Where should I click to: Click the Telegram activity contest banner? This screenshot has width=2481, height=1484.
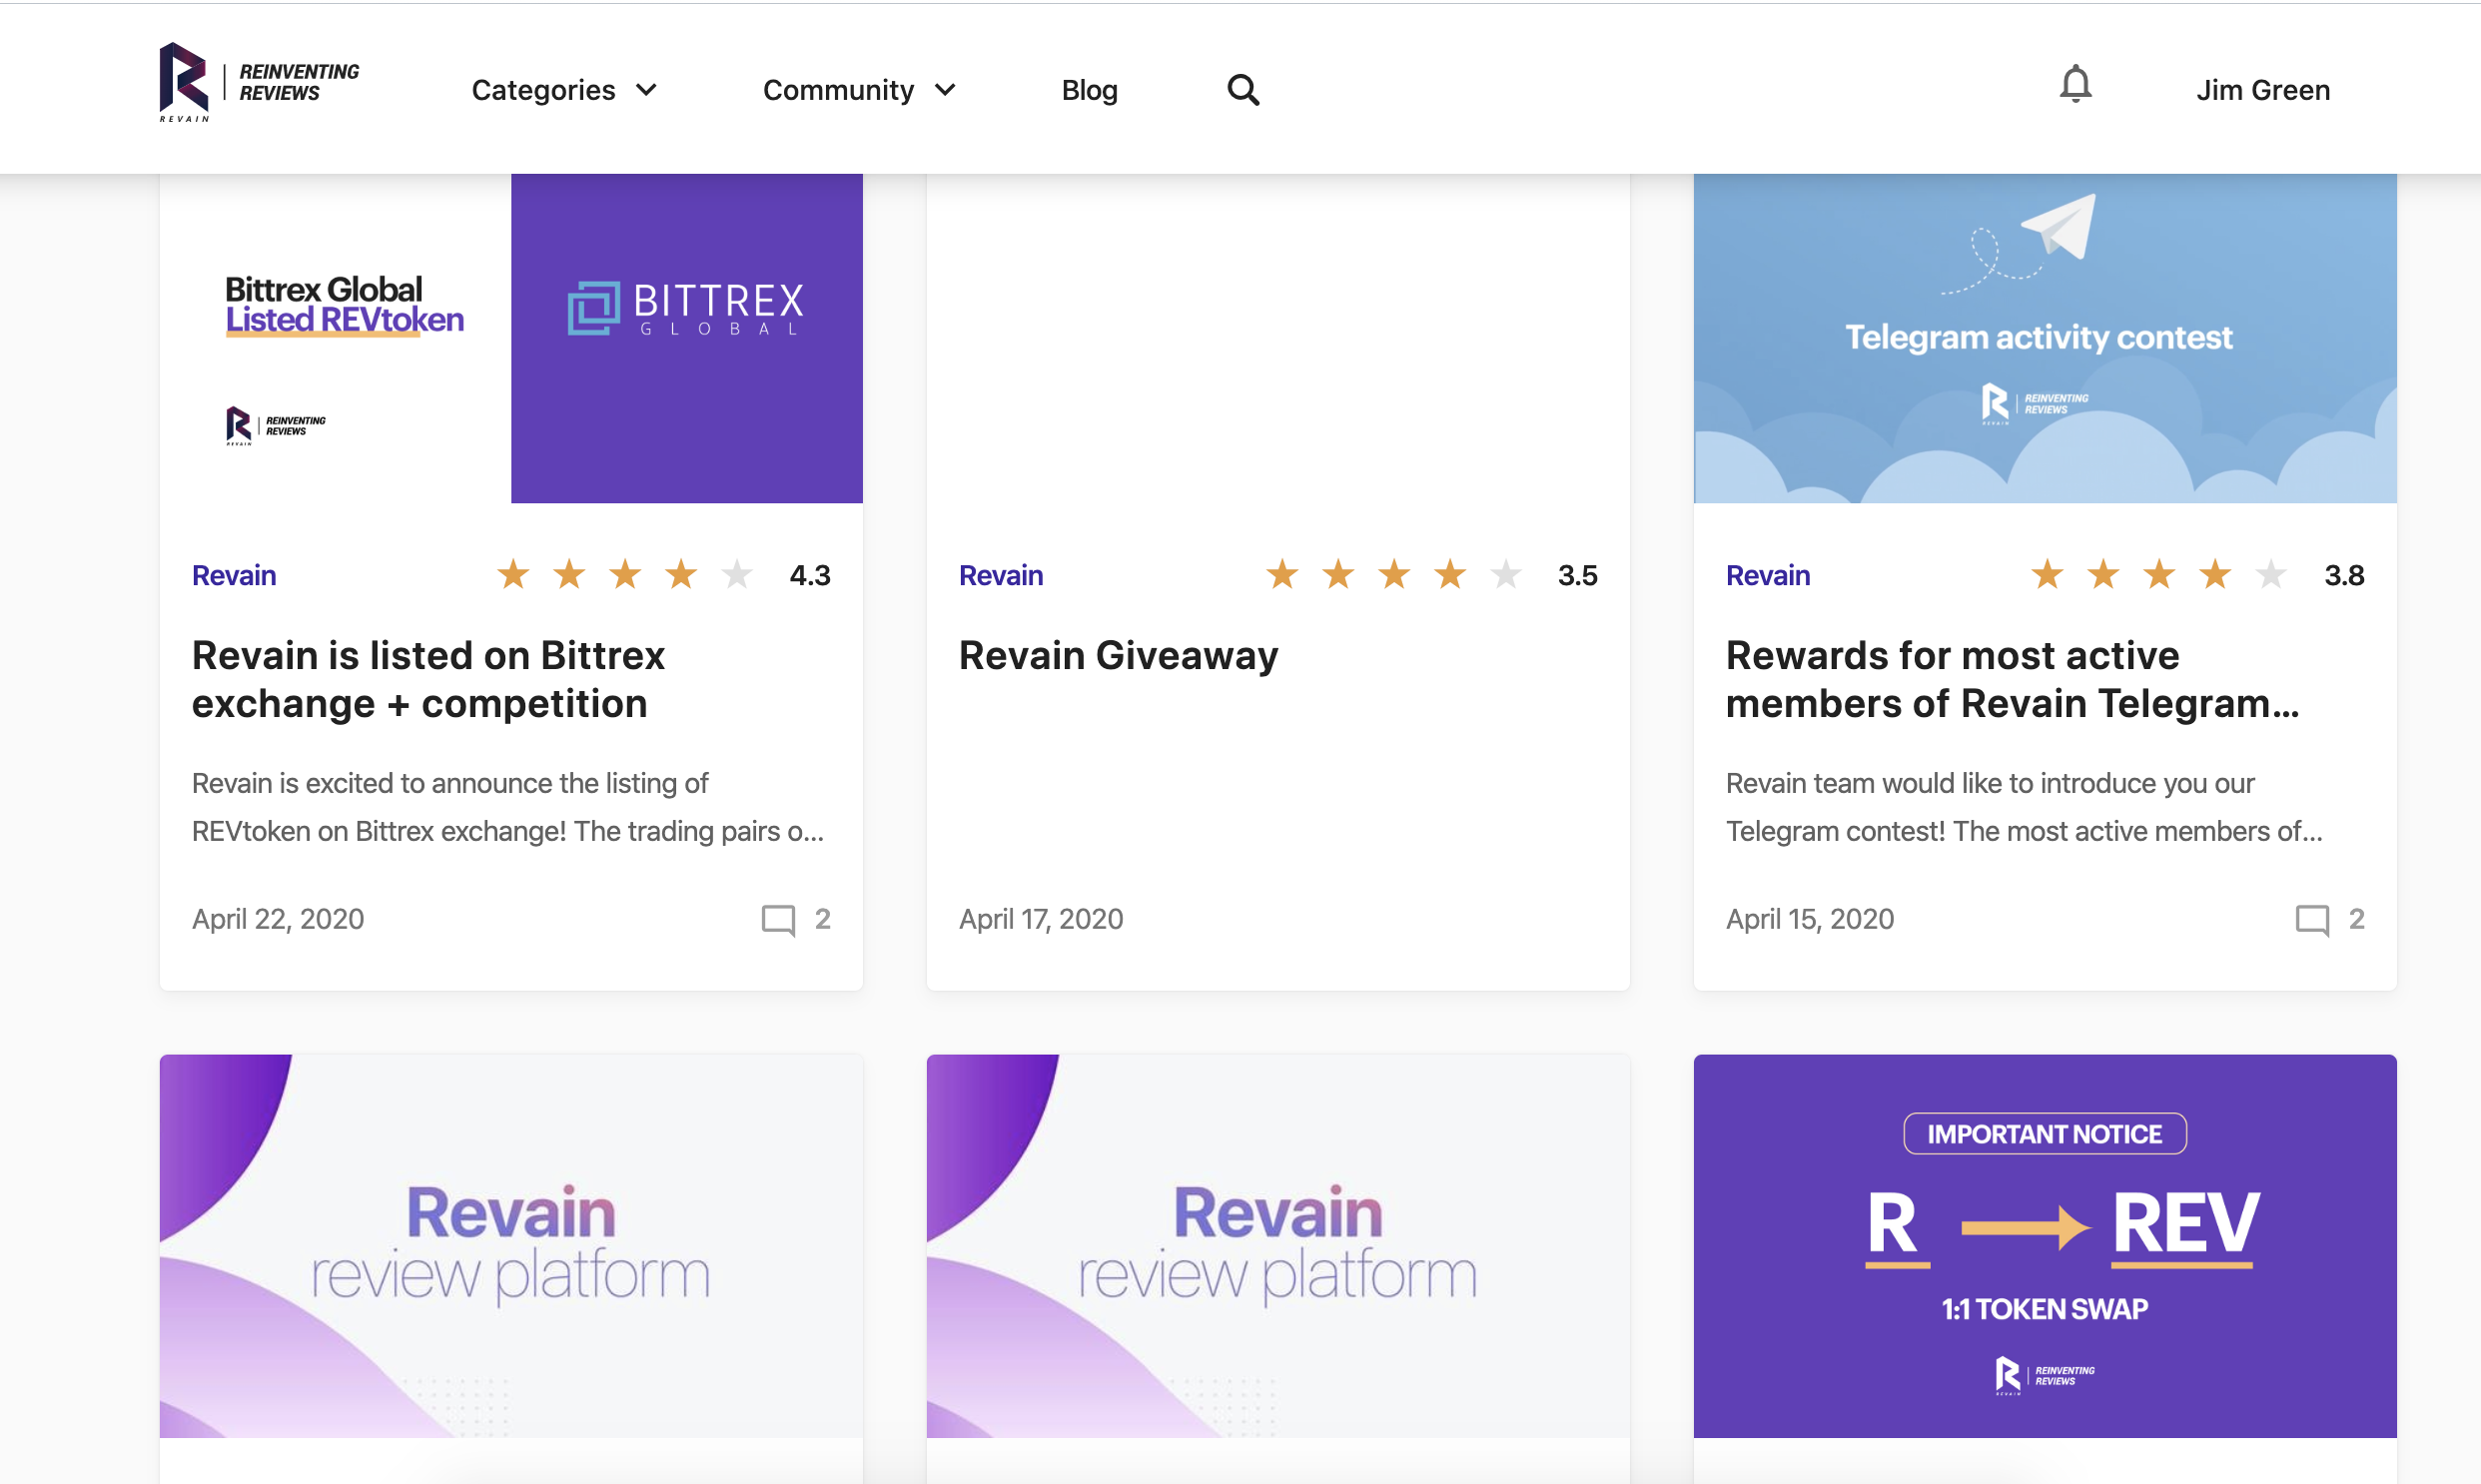2044,338
